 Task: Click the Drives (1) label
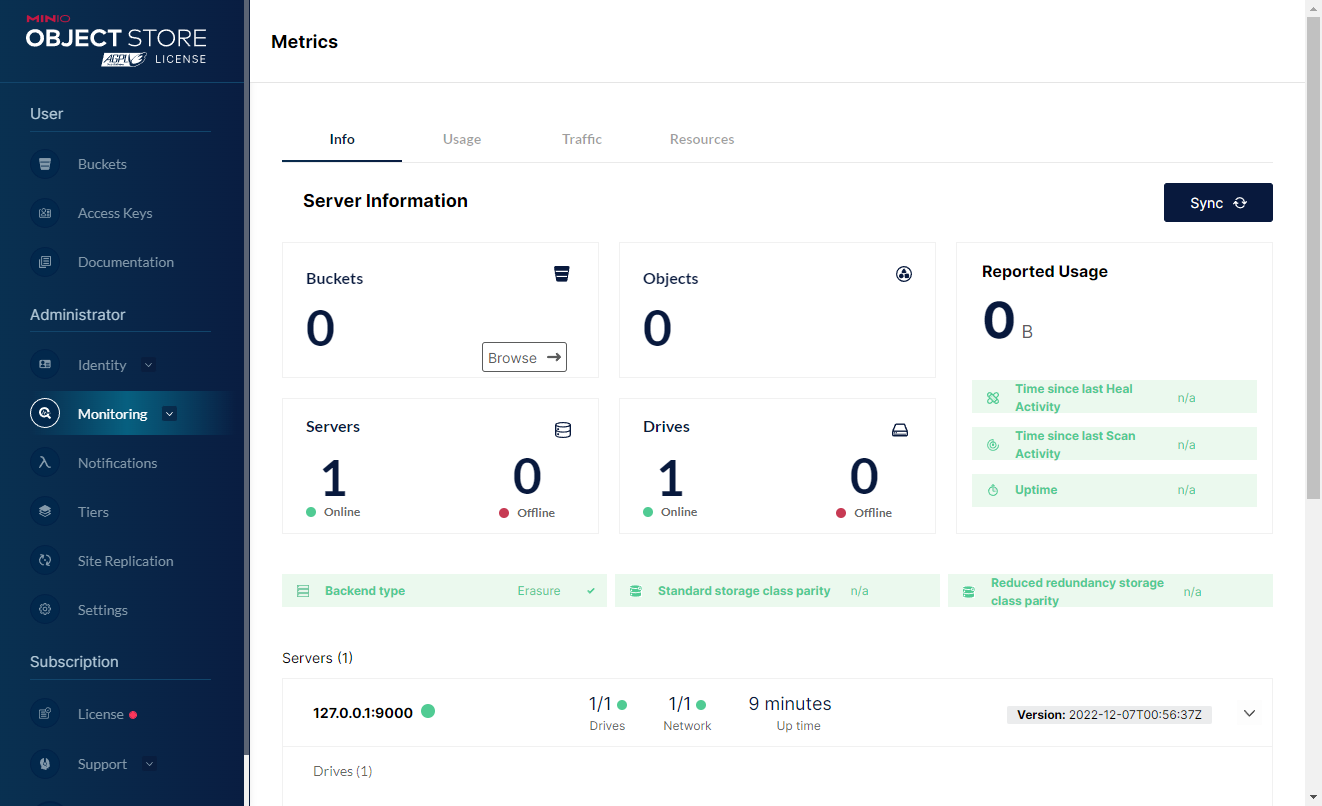(342, 771)
